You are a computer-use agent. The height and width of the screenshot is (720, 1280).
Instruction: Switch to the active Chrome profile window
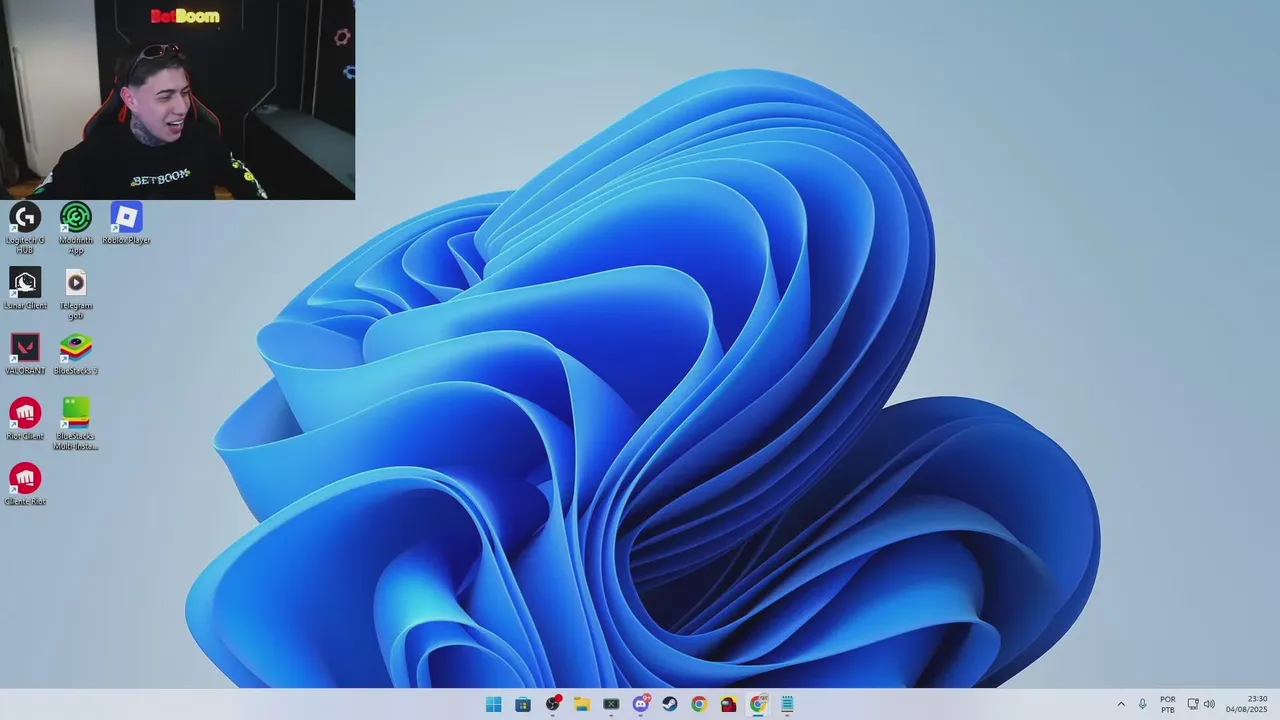pyautogui.click(x=758, y=704)
